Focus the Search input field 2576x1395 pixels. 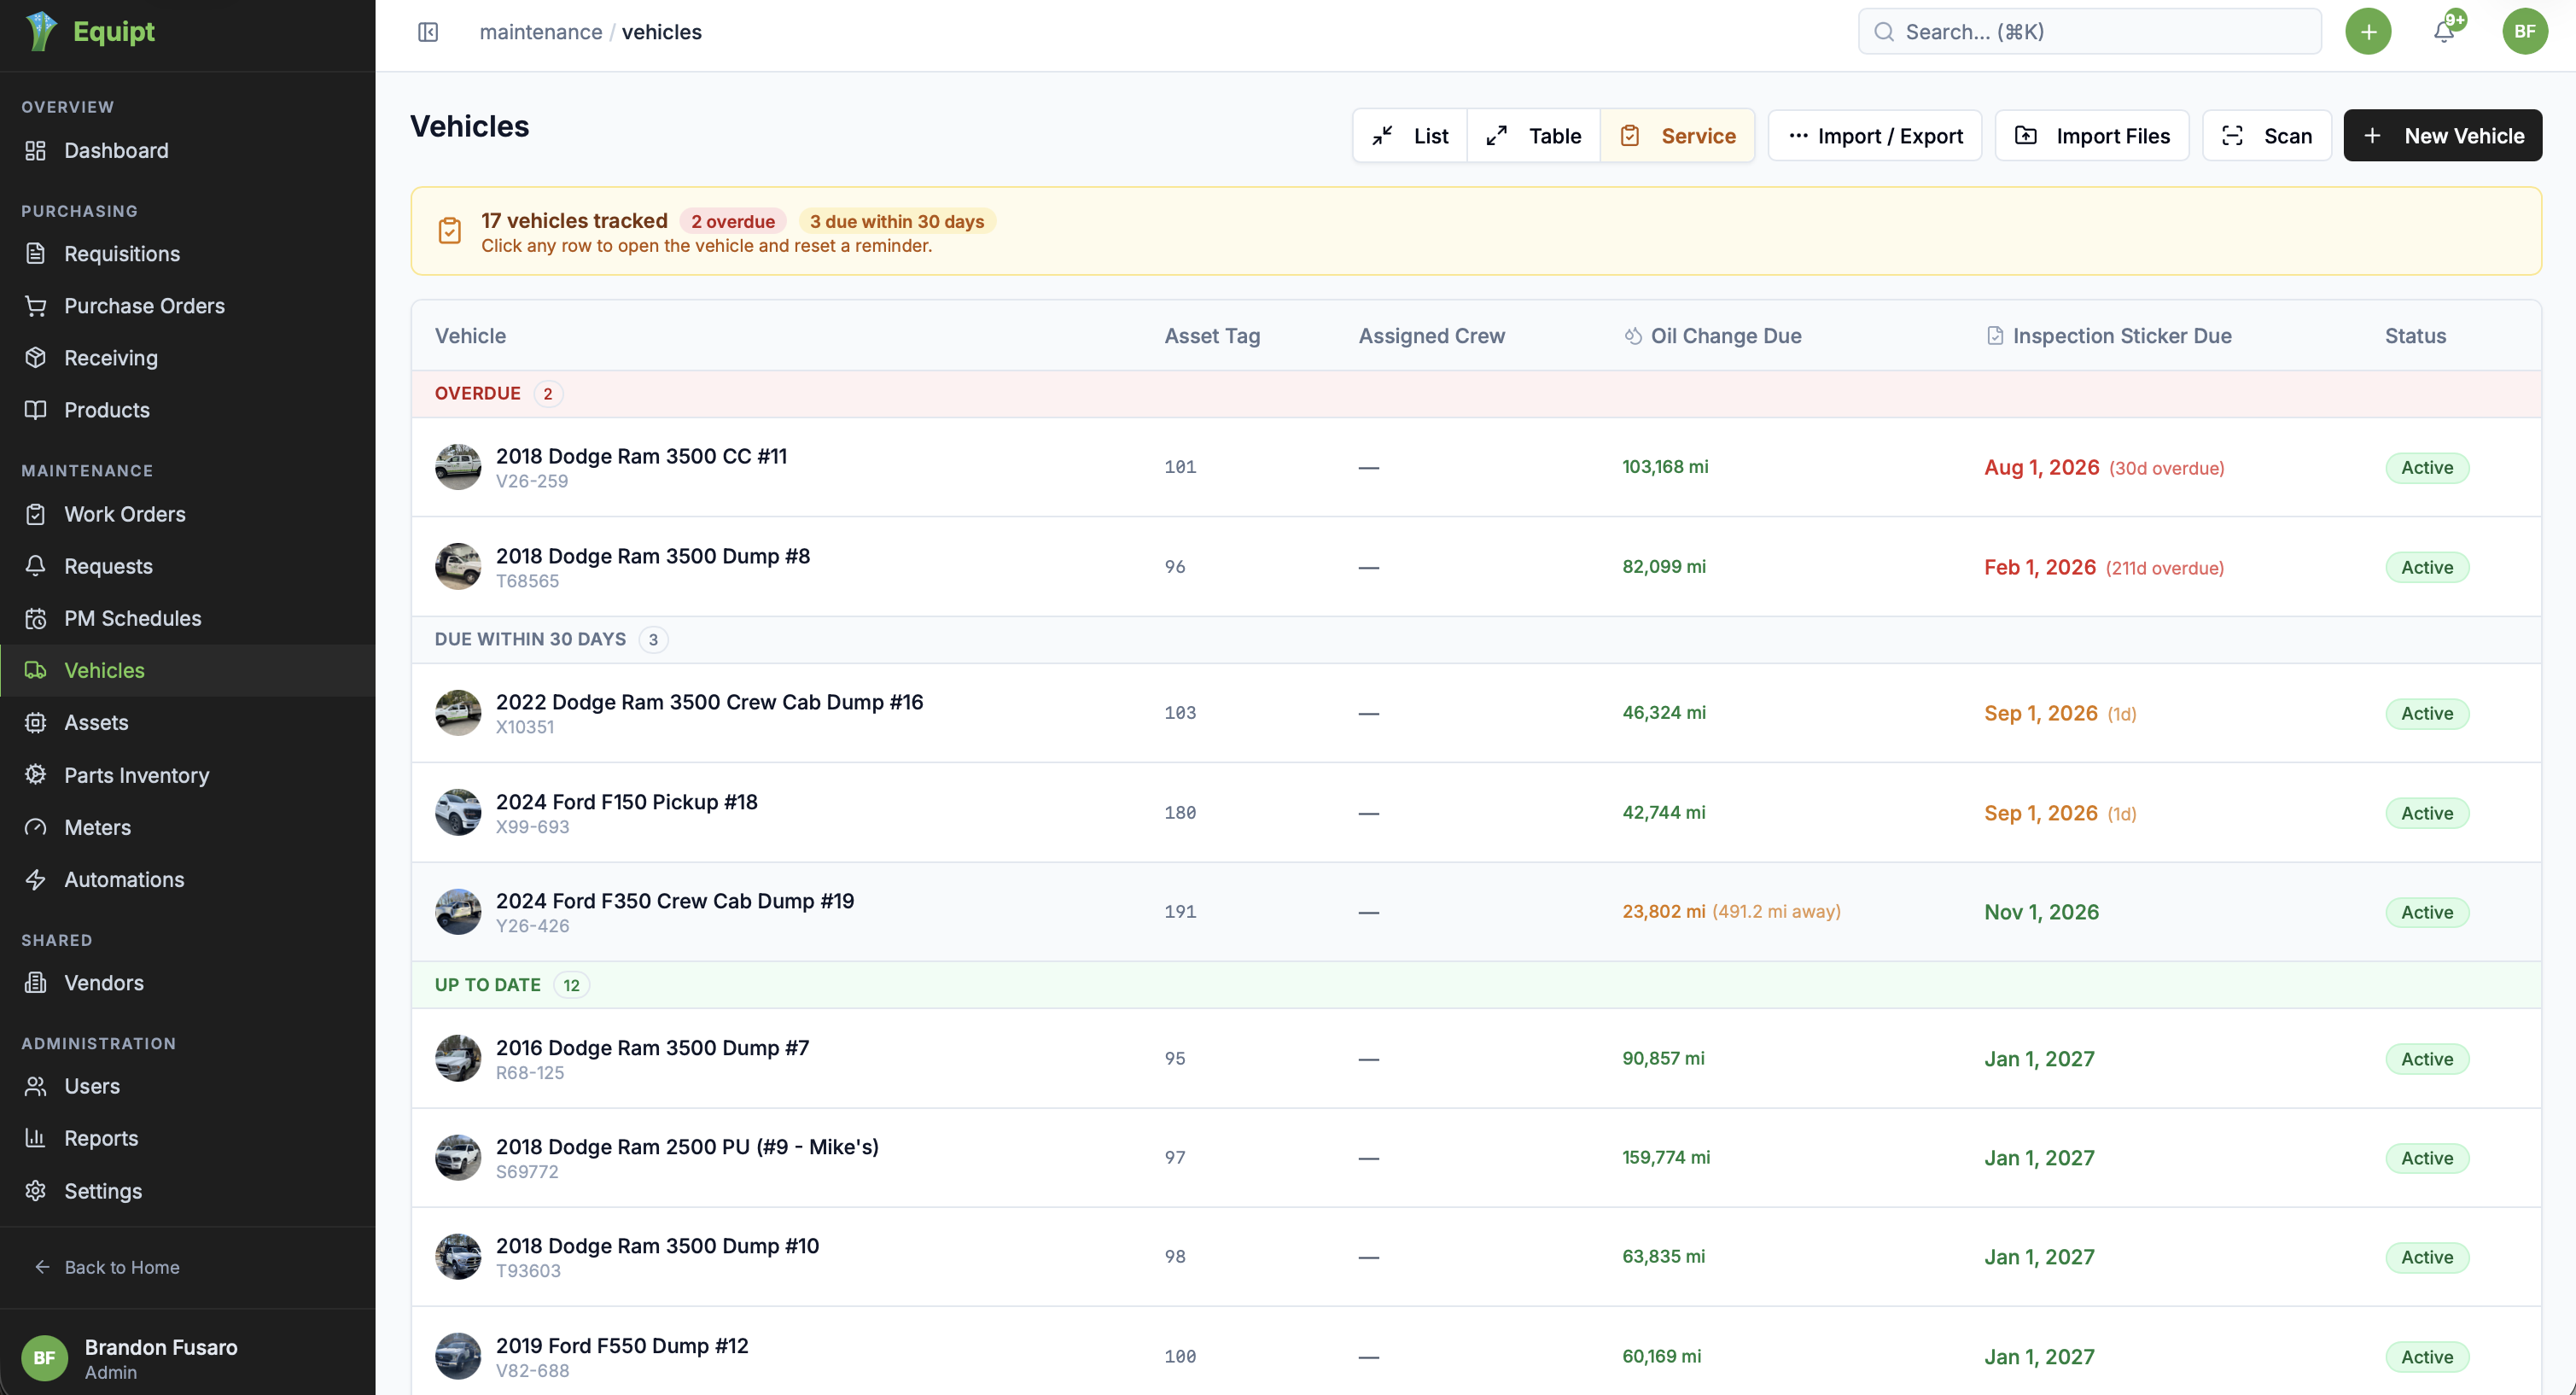tap(2090, 32)
